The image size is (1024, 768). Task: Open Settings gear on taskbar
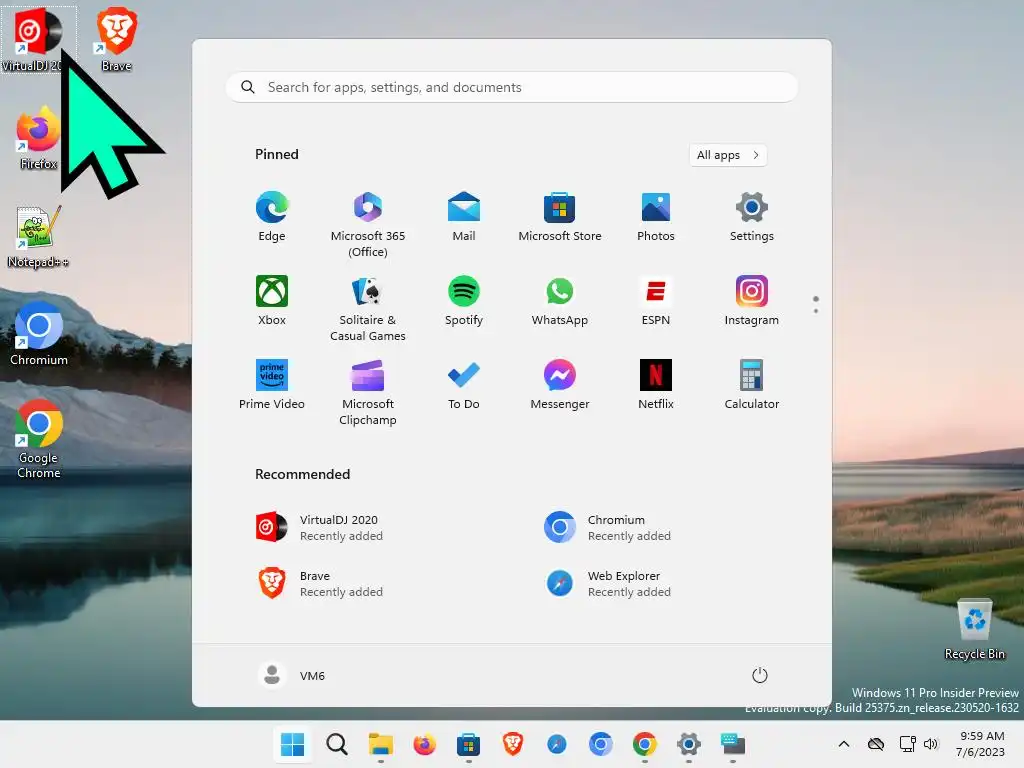(689, 744)
